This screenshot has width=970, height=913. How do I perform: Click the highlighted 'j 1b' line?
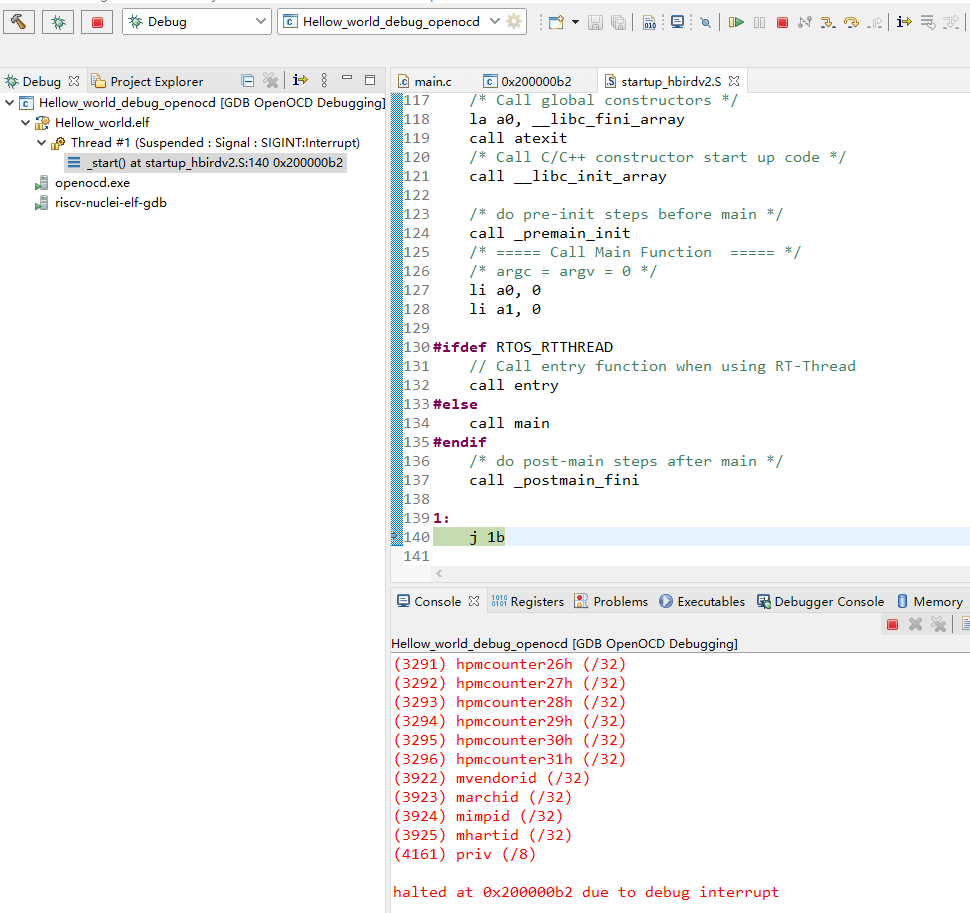487,537
